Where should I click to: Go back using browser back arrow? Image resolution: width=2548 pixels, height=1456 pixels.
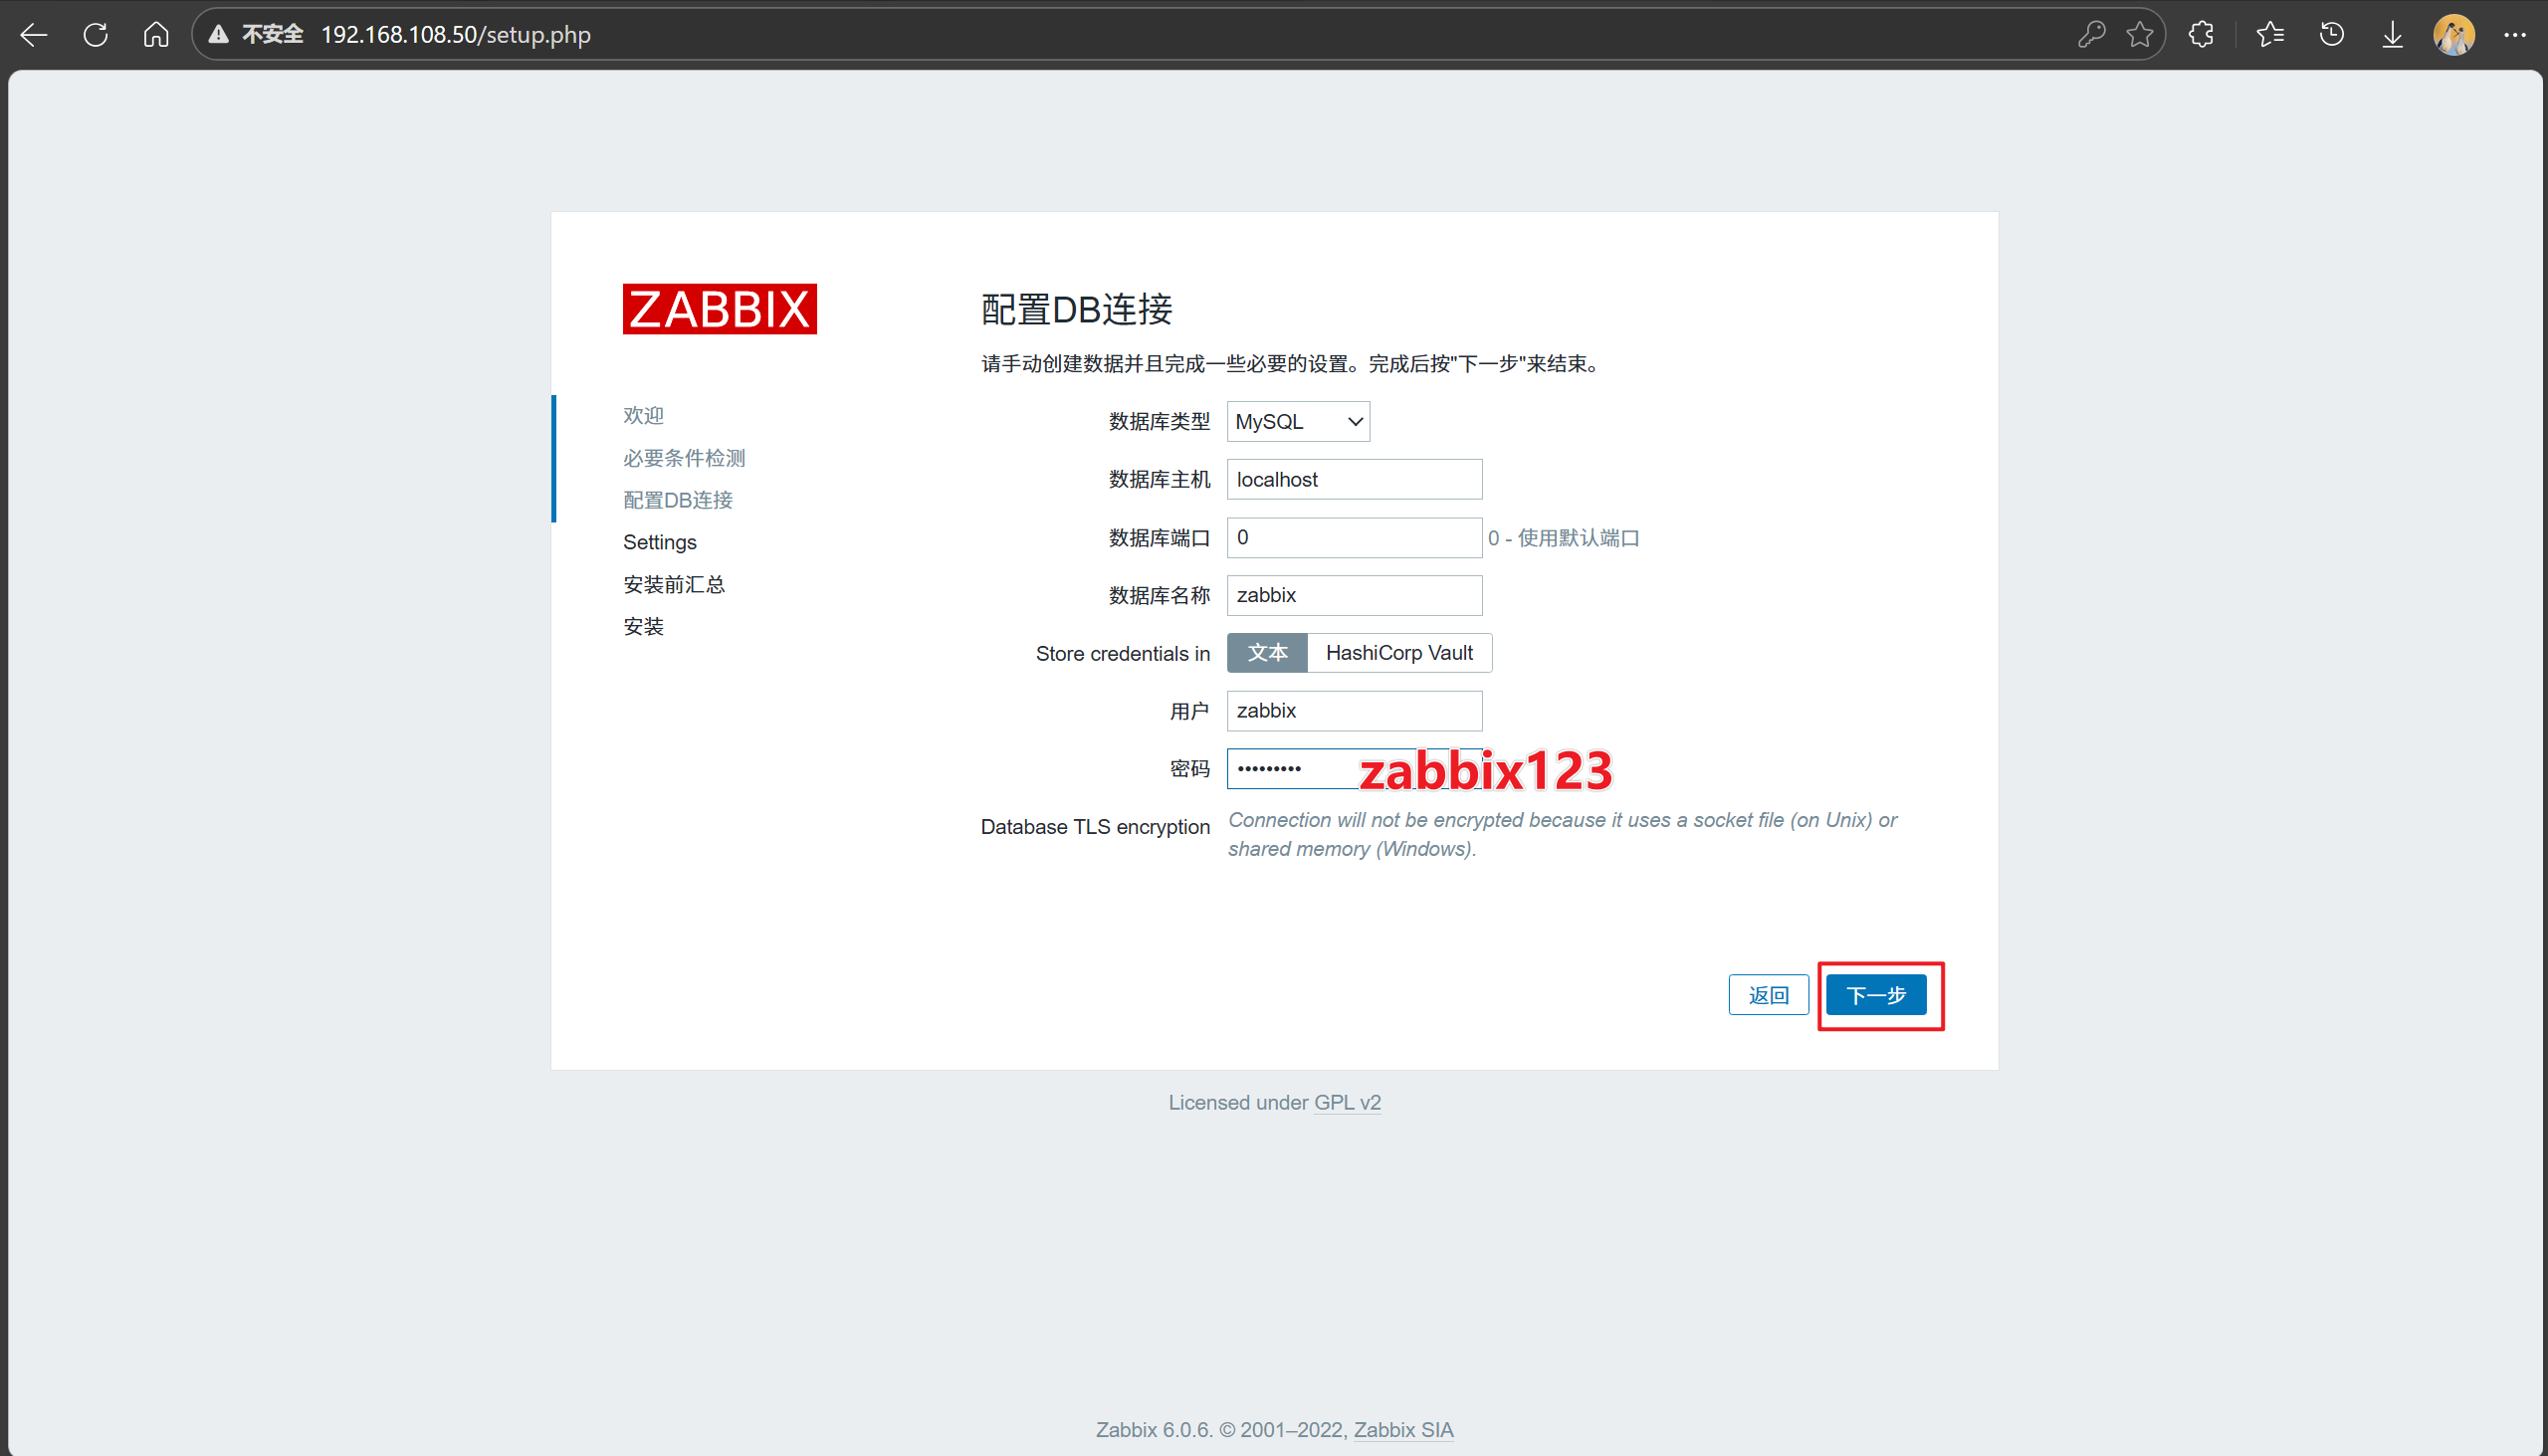point(34,35)
